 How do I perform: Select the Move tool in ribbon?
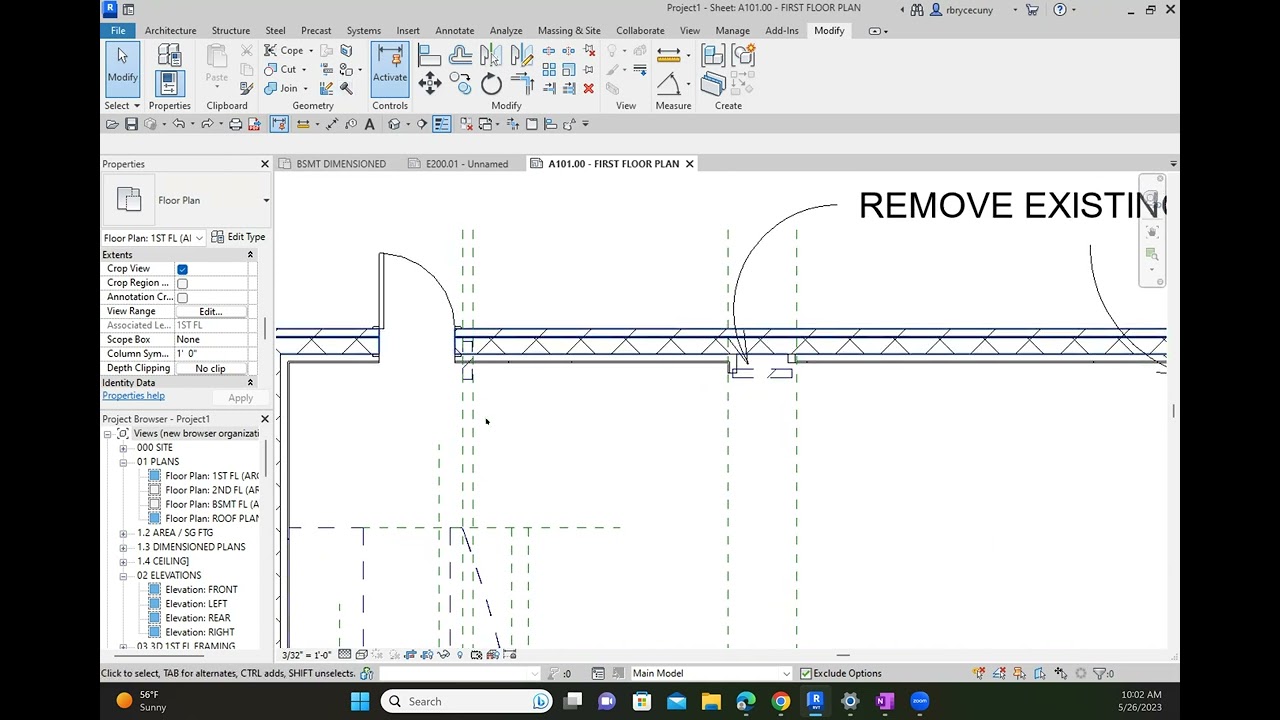[429, 84]
